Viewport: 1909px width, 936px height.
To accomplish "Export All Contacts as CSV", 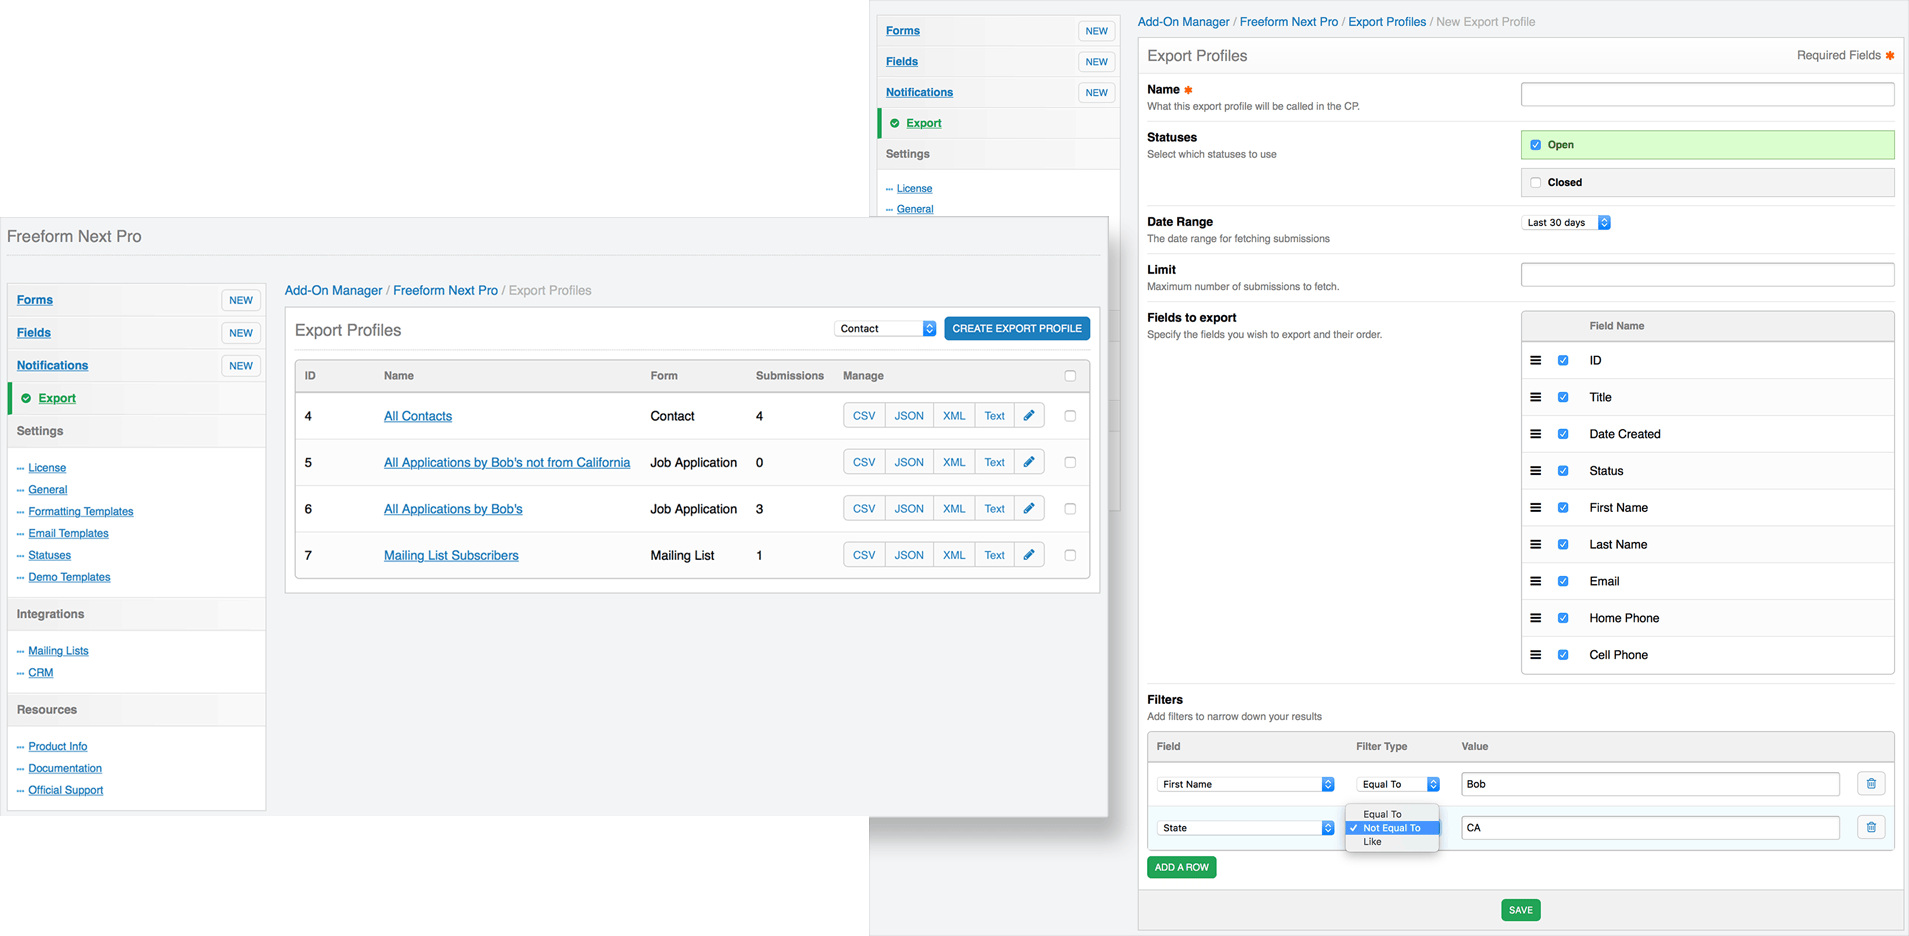I will pos(864,416).
